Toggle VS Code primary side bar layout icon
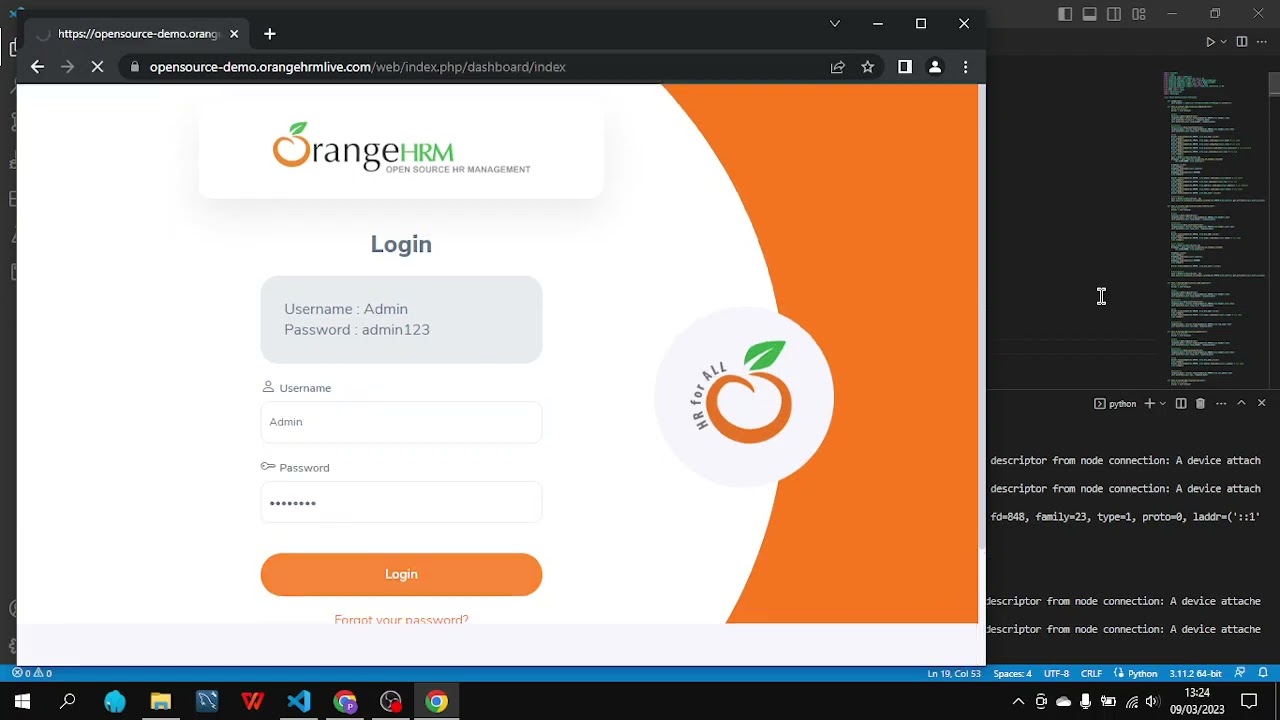 1065,14
